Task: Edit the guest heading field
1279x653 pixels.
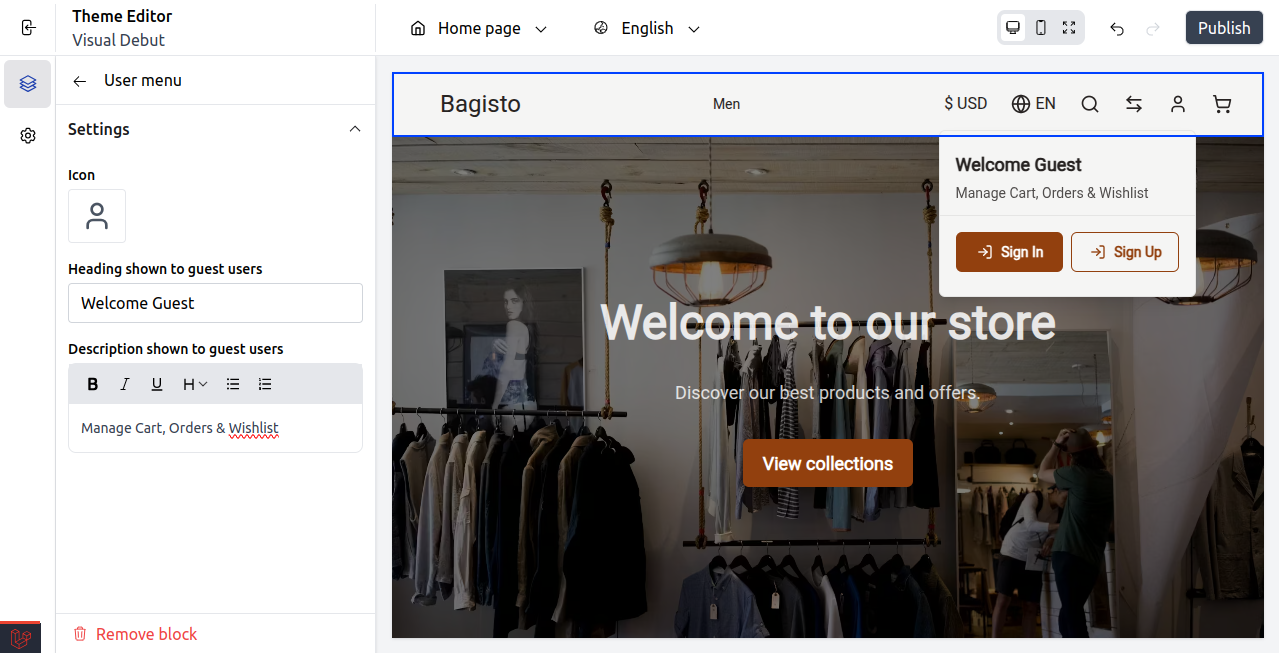Action: (215, 303)
